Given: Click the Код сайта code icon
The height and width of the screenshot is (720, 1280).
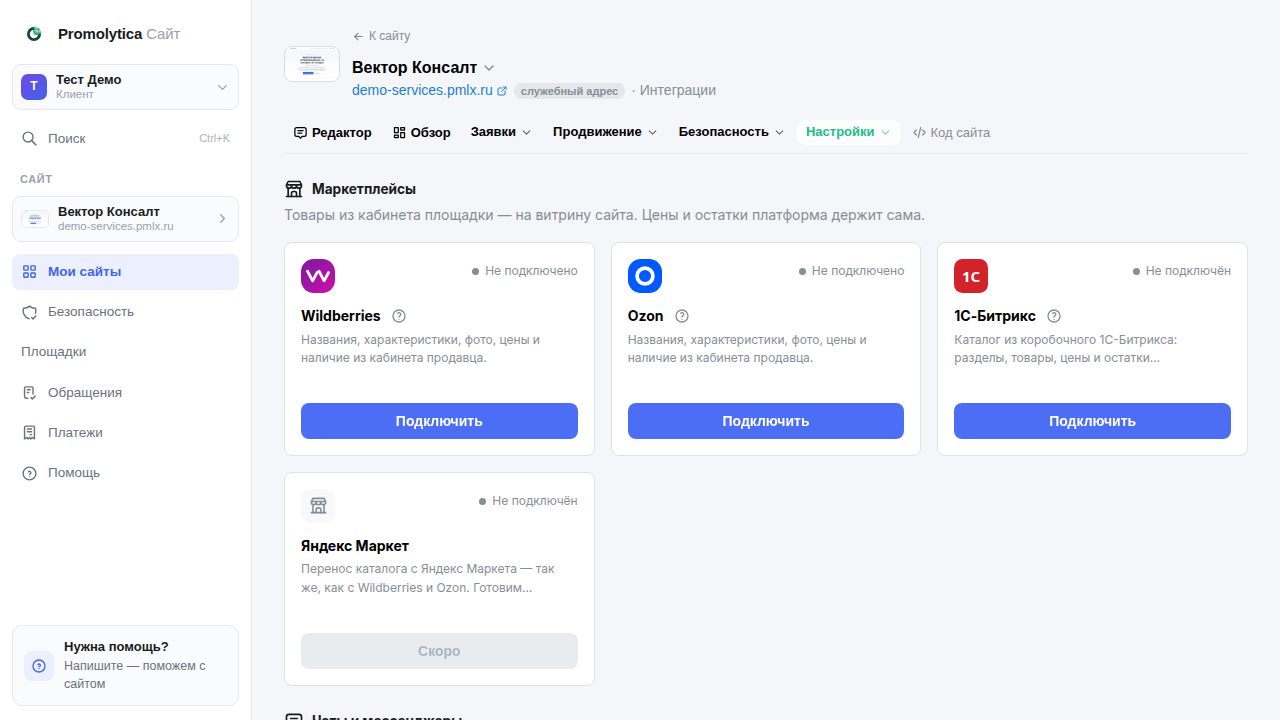Looking at the screenshot, I should pyautogui.click(x=919, y=133).
